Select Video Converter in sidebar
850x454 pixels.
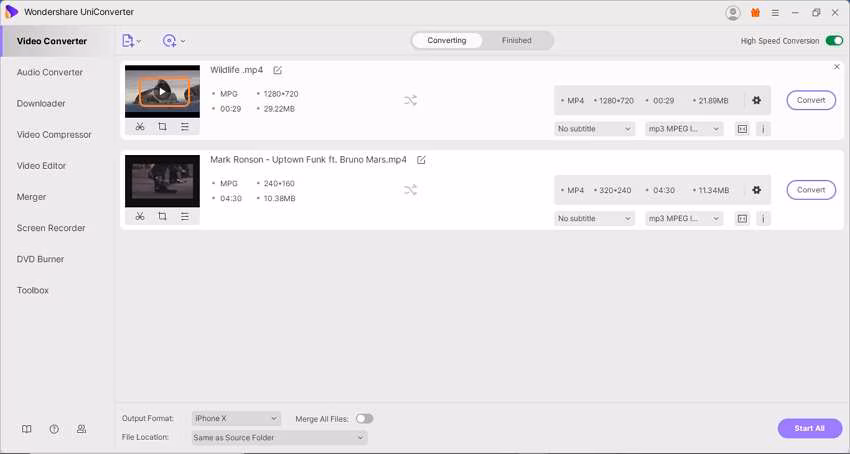coord(51,41)
